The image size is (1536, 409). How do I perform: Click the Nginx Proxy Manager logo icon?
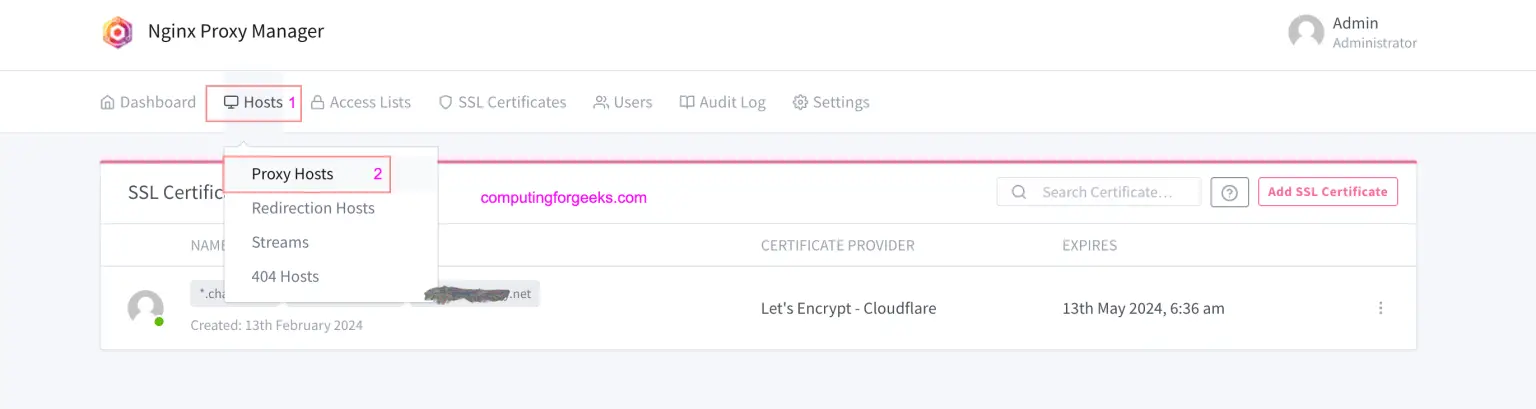pos(117,32)
